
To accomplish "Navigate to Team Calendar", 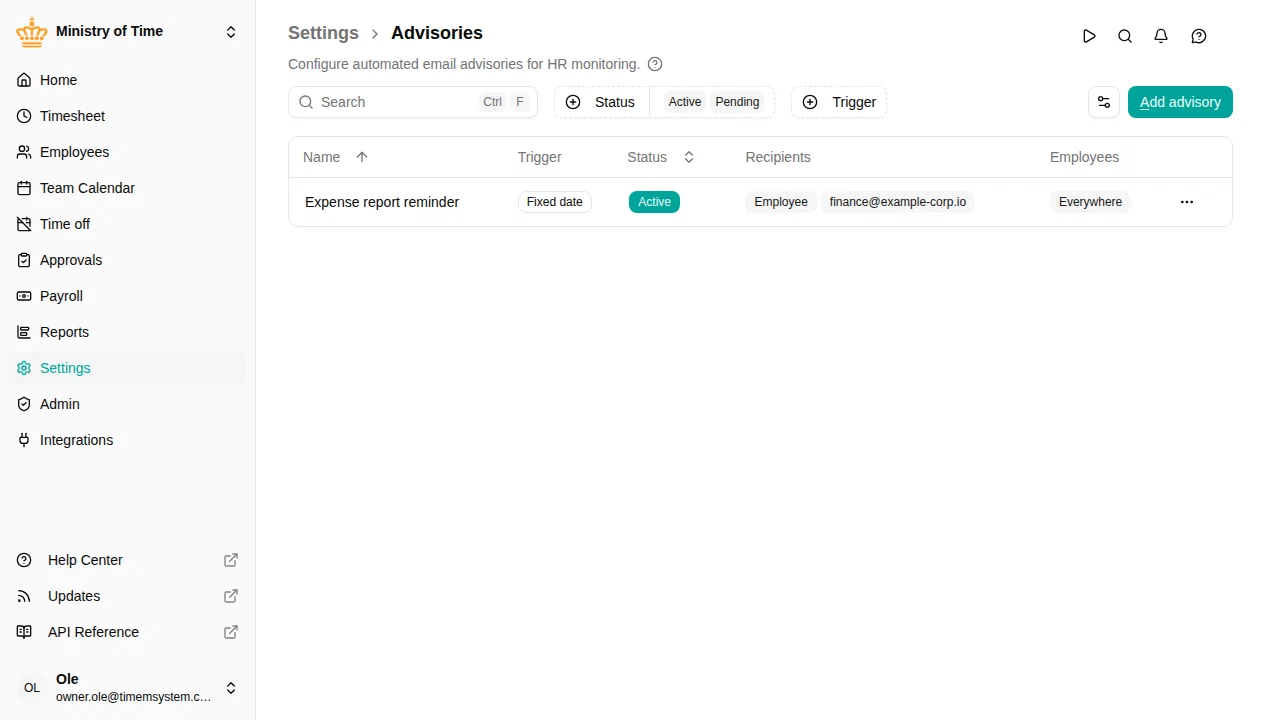I will tap(127, 188).
